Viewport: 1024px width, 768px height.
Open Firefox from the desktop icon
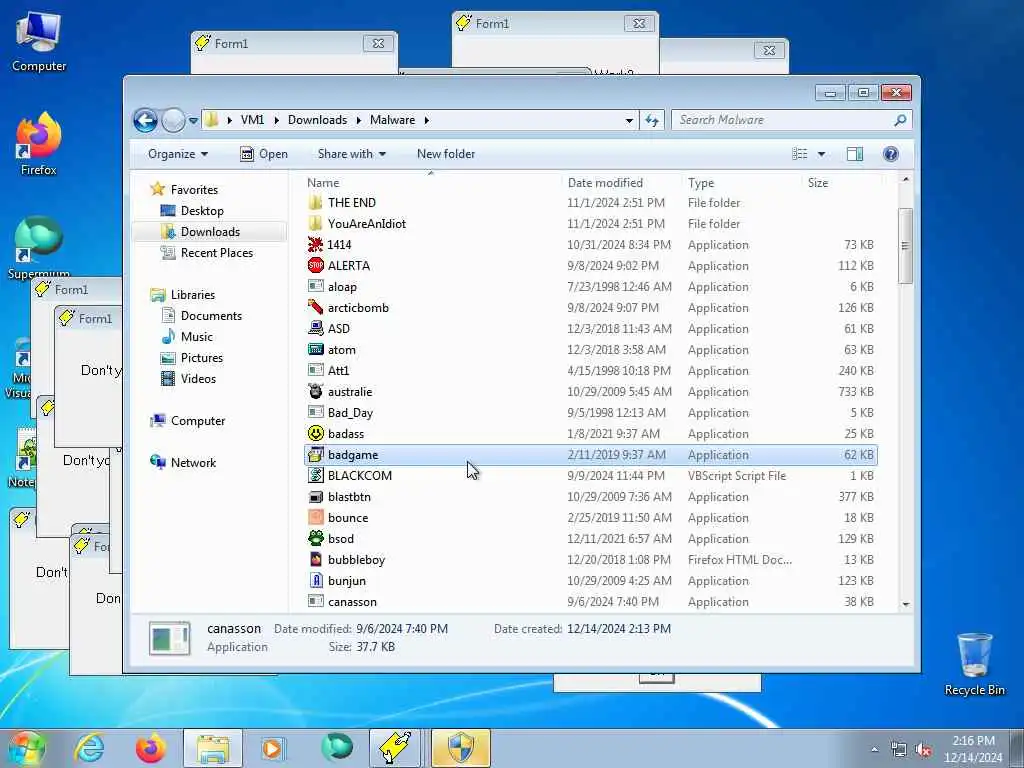click(x=39, y=144)
